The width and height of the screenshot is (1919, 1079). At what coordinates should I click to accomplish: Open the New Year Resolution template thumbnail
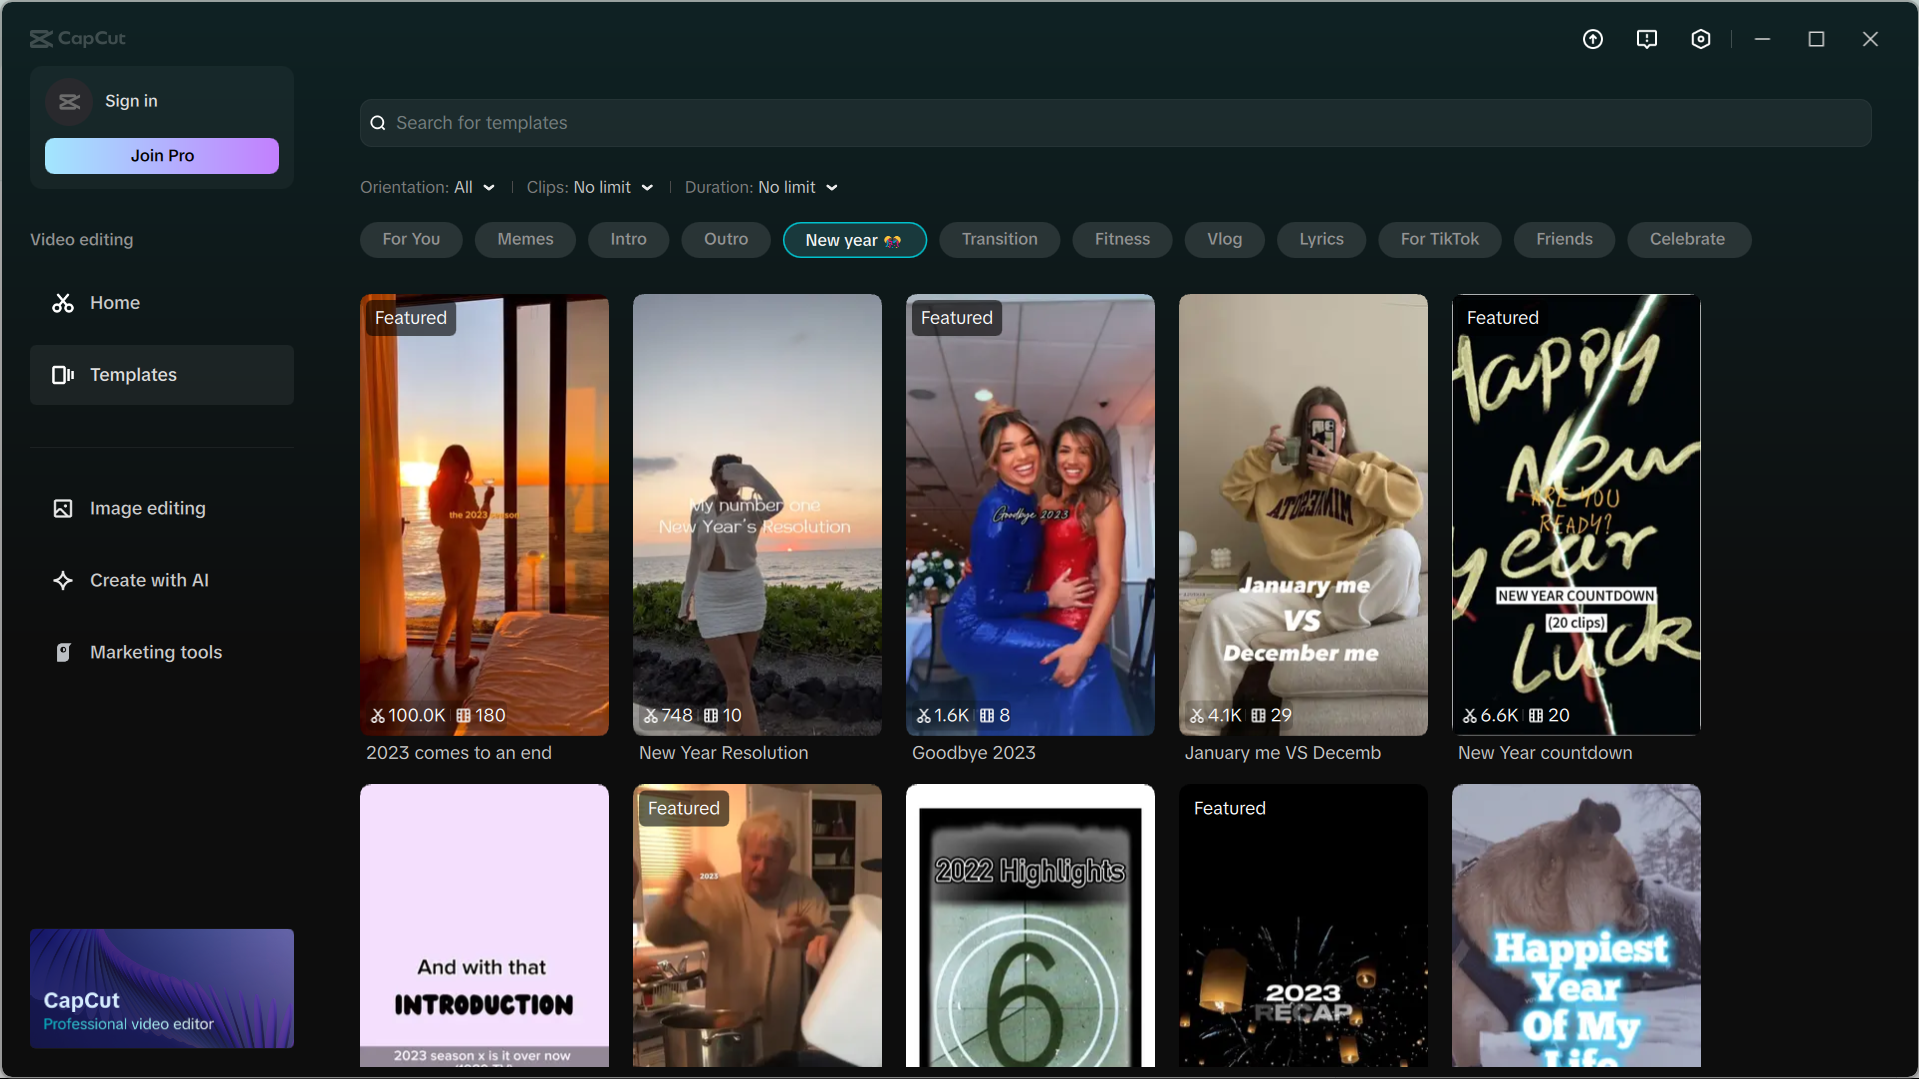click(757, 515)
